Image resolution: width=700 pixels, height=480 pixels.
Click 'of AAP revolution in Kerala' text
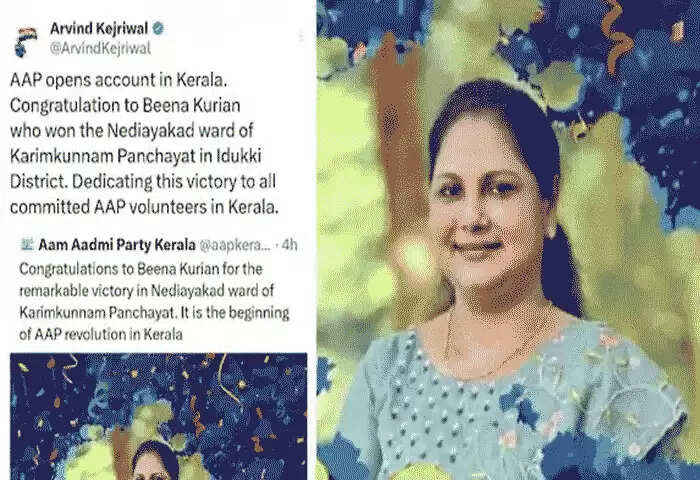[x=101, y=334]
